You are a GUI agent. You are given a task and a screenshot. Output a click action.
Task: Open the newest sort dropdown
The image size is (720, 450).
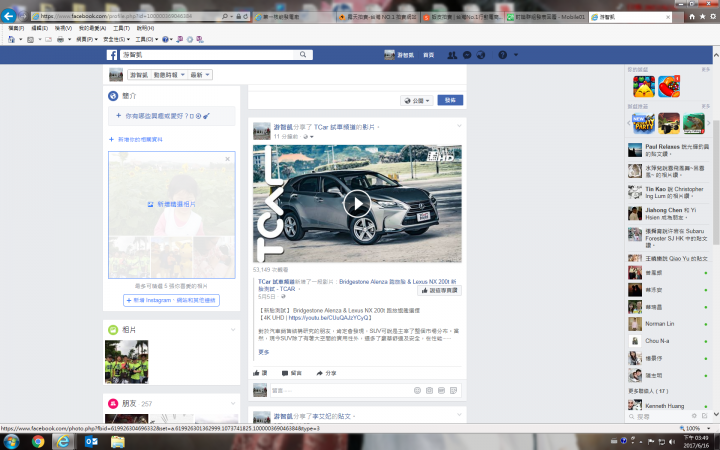click(200, 75)
